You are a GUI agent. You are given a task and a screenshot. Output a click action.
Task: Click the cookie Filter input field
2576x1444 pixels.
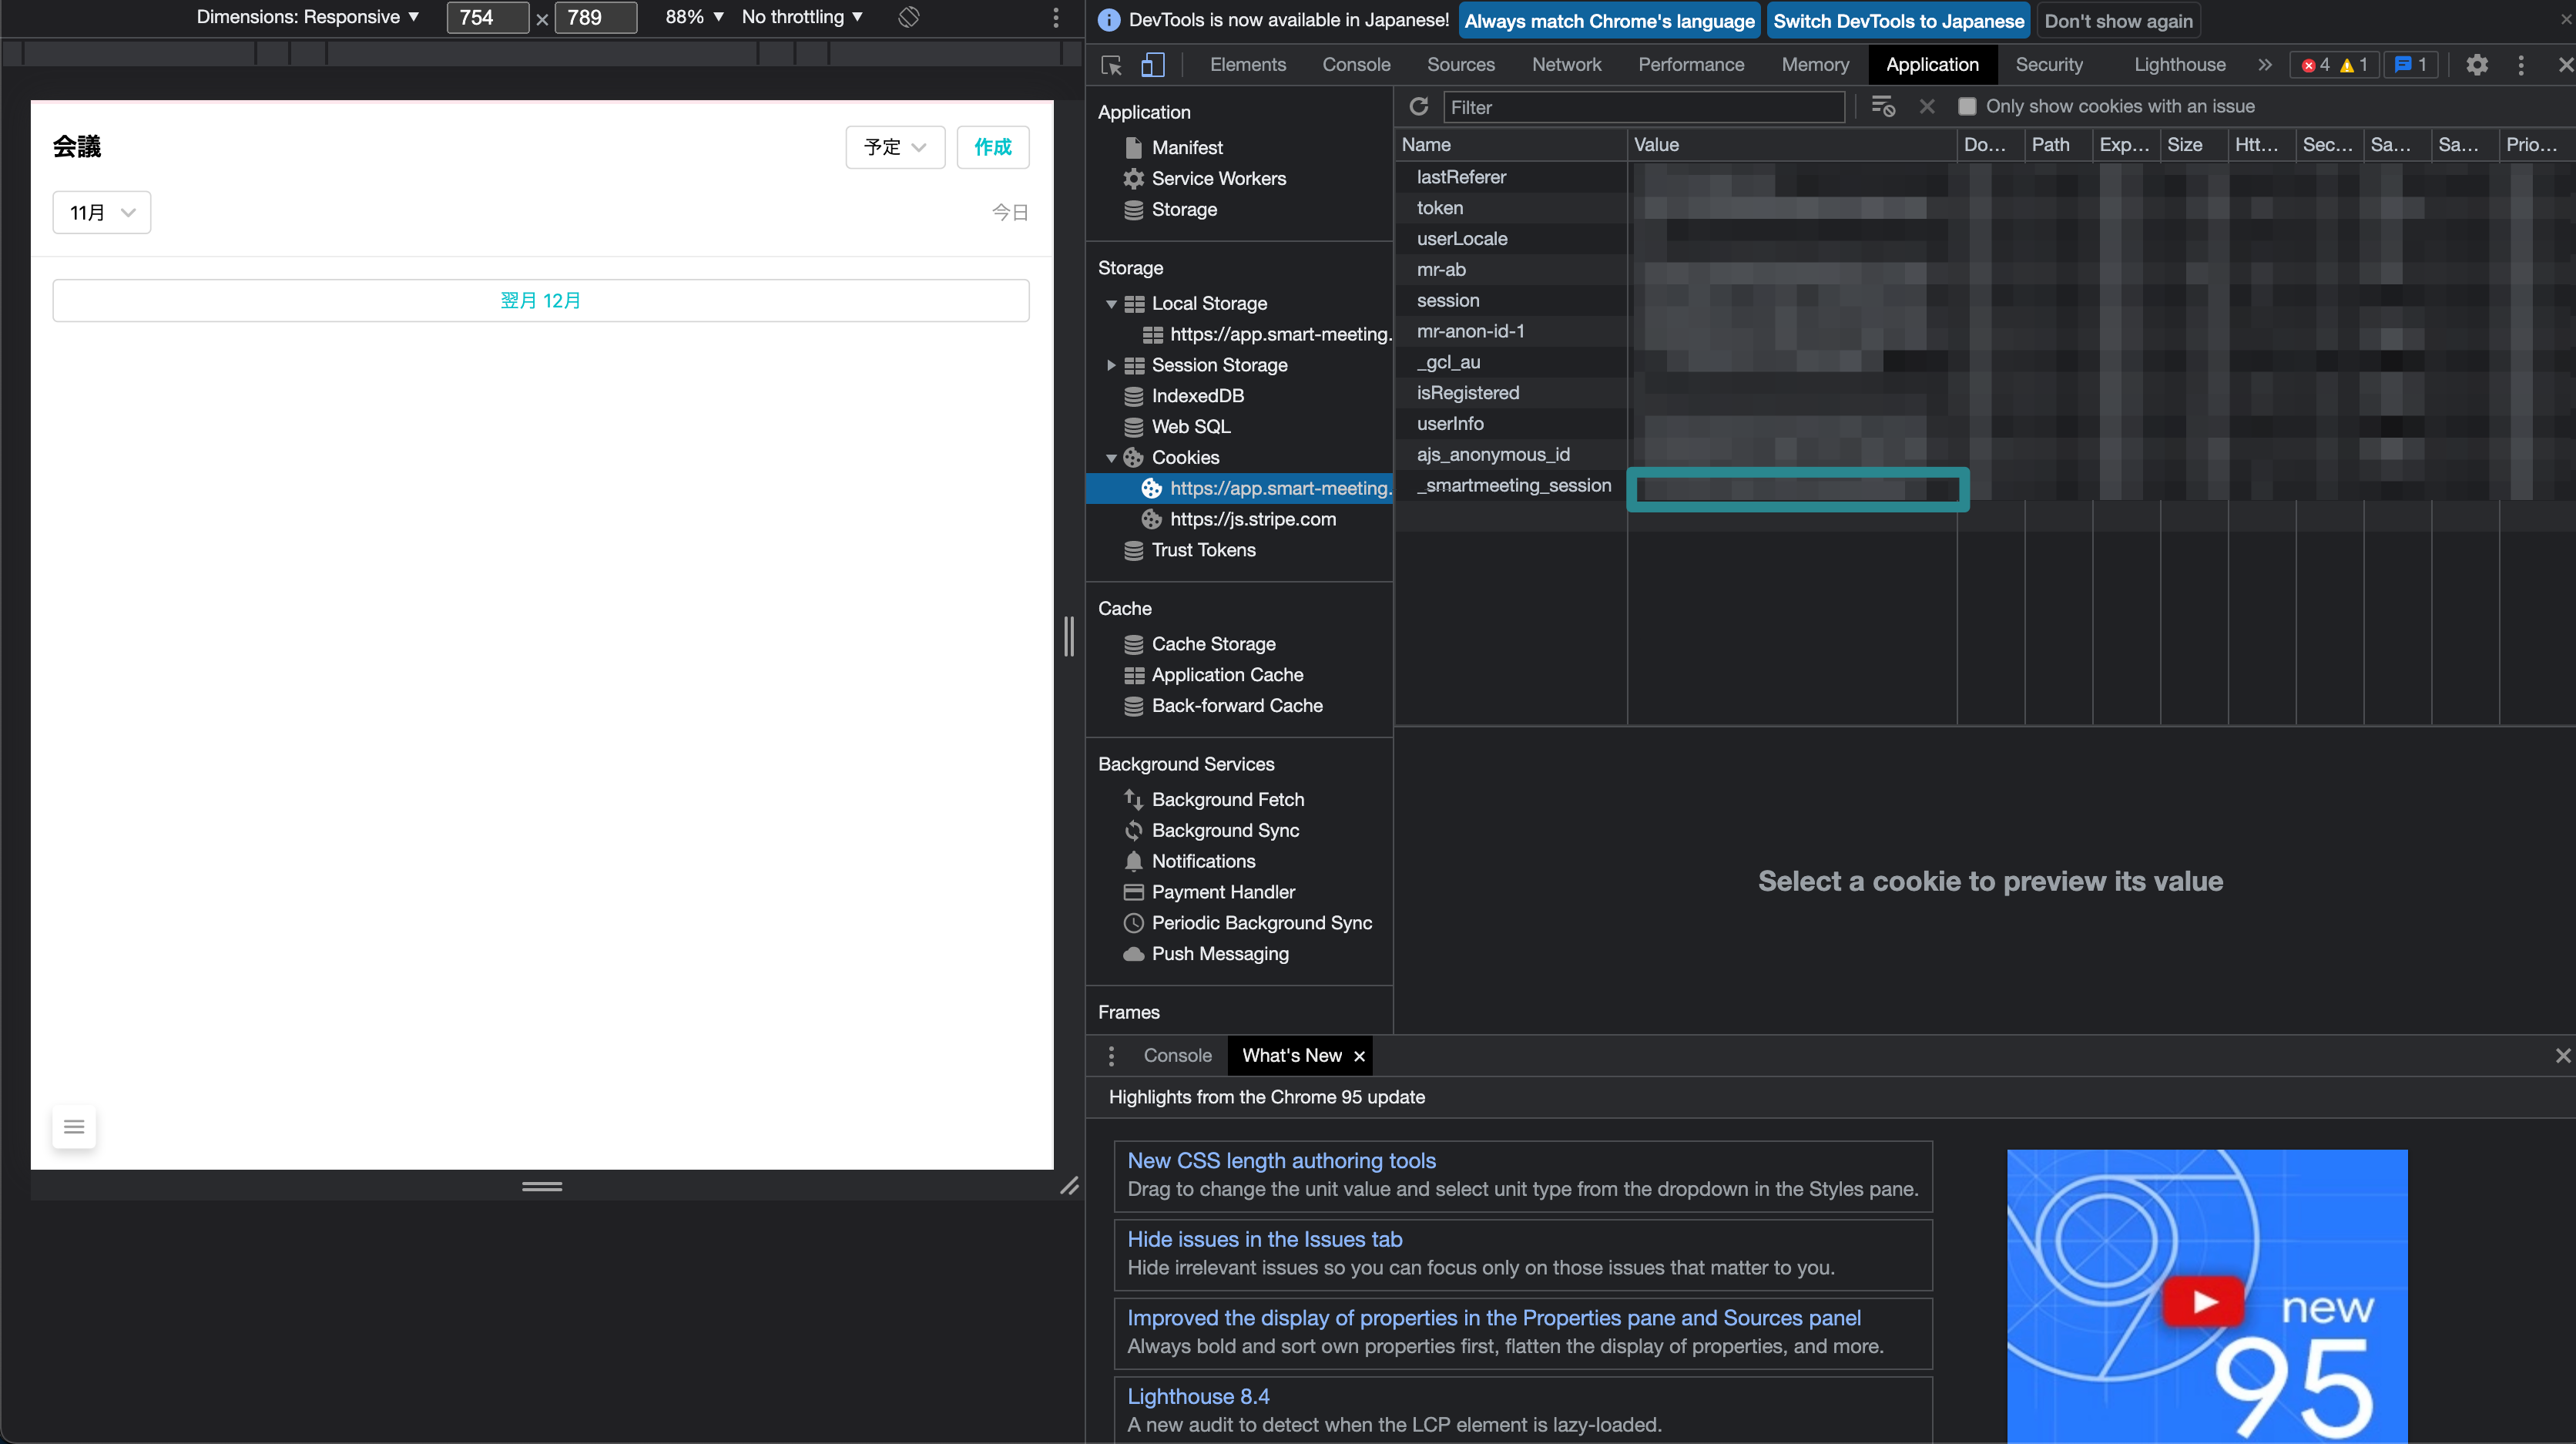[1643, 107]
